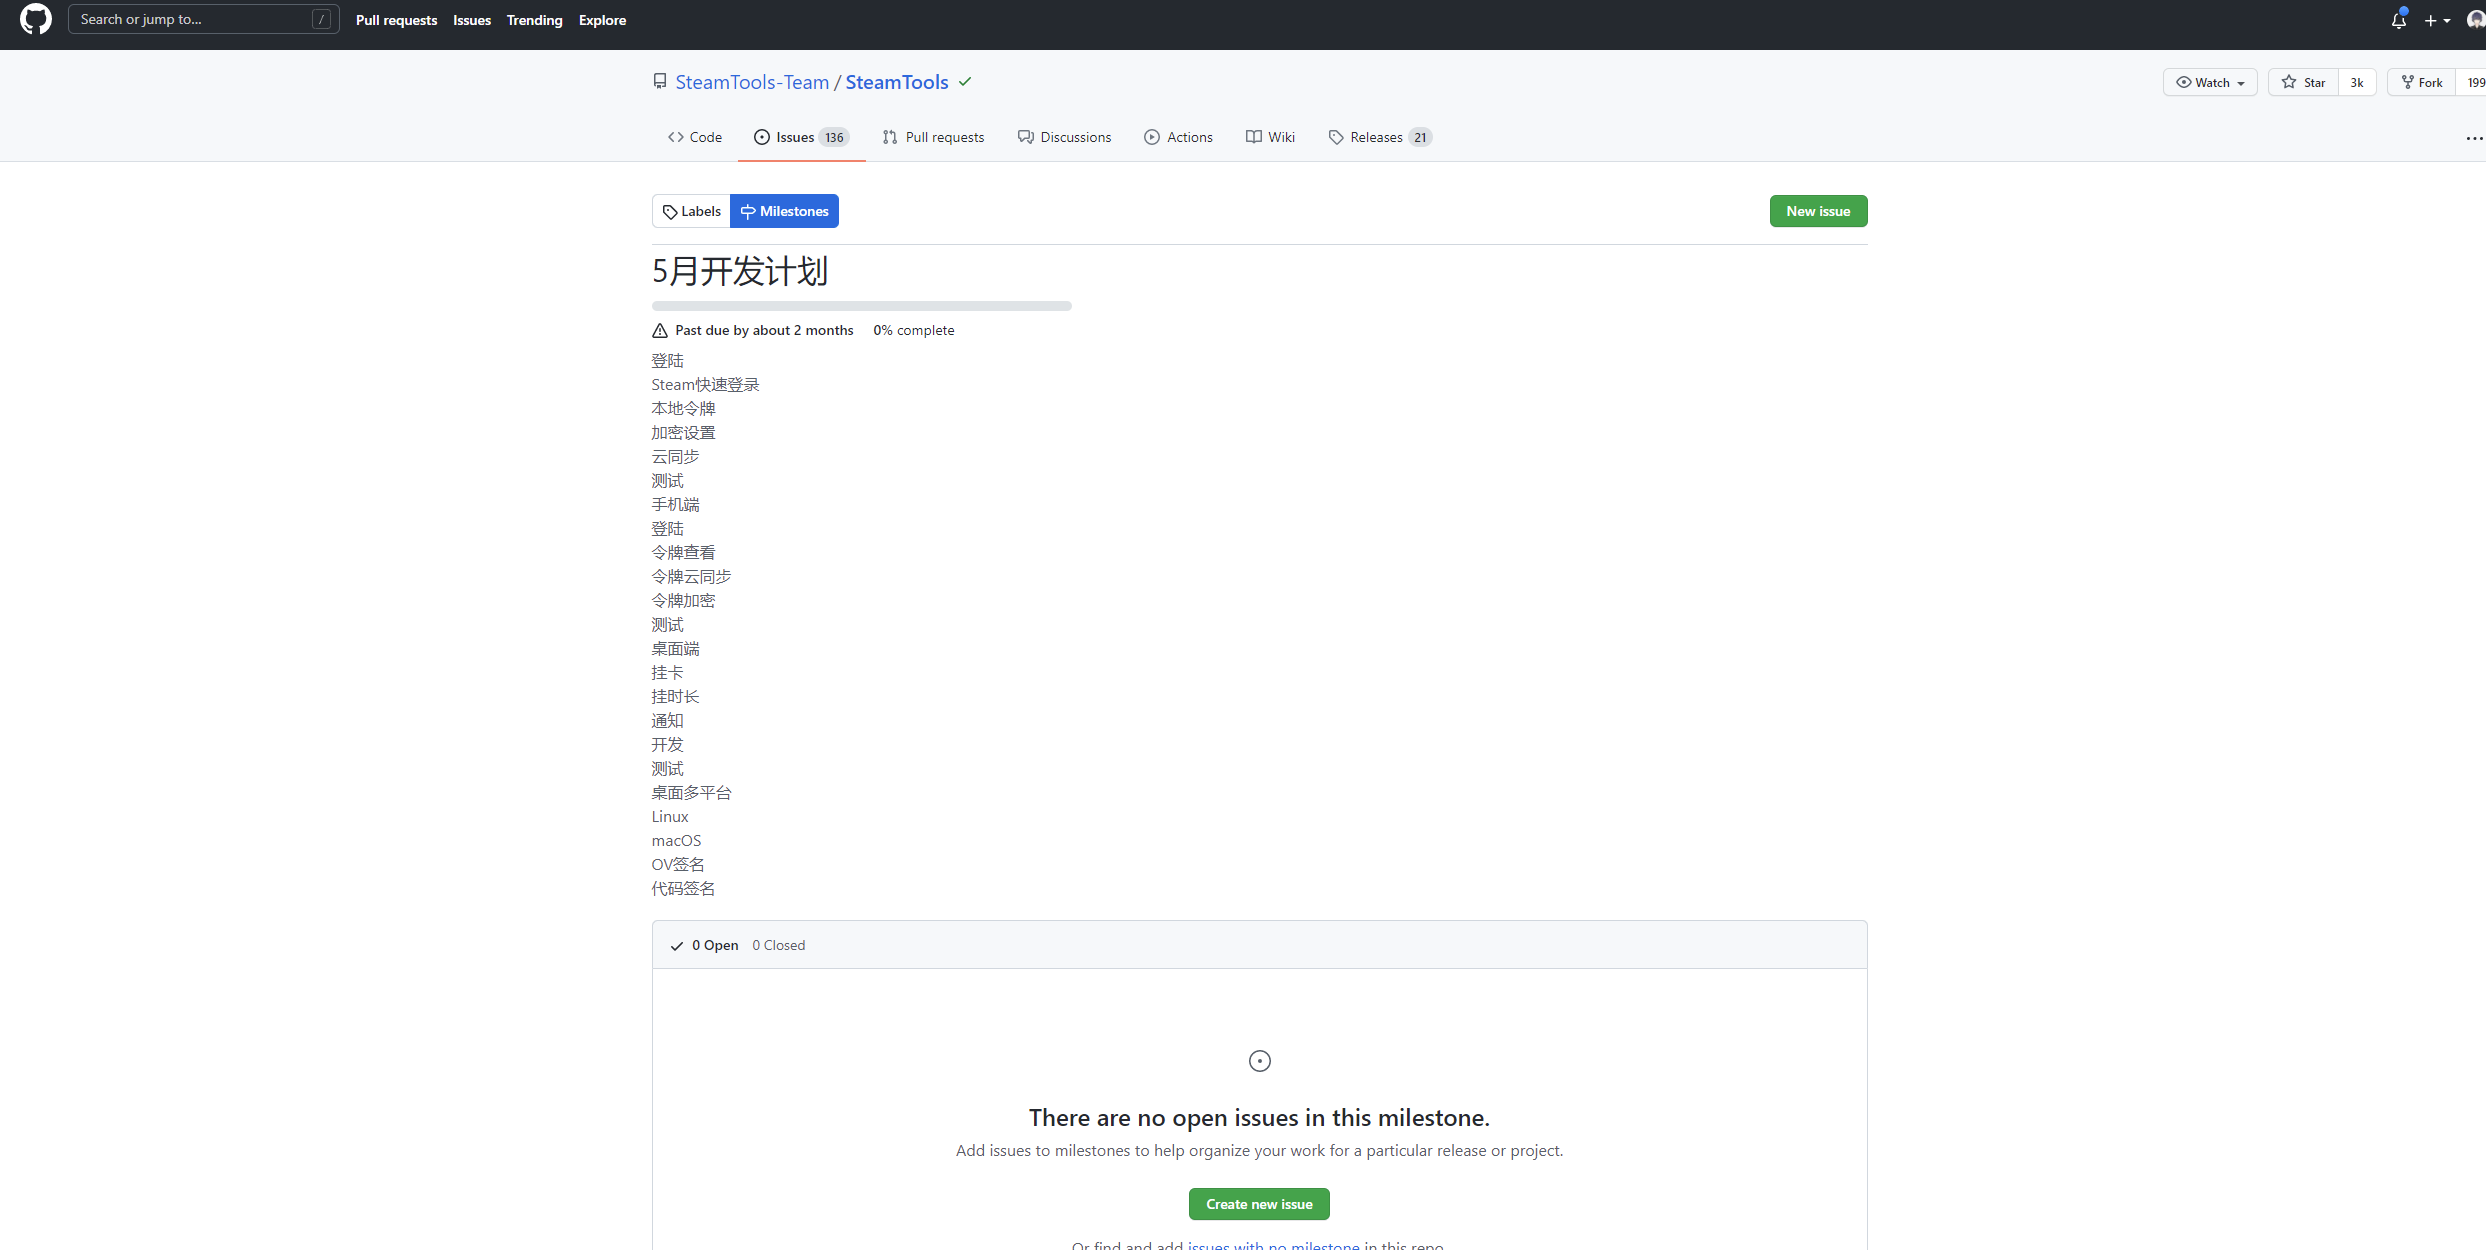Switch to the Issues tab

pos(793,137)
